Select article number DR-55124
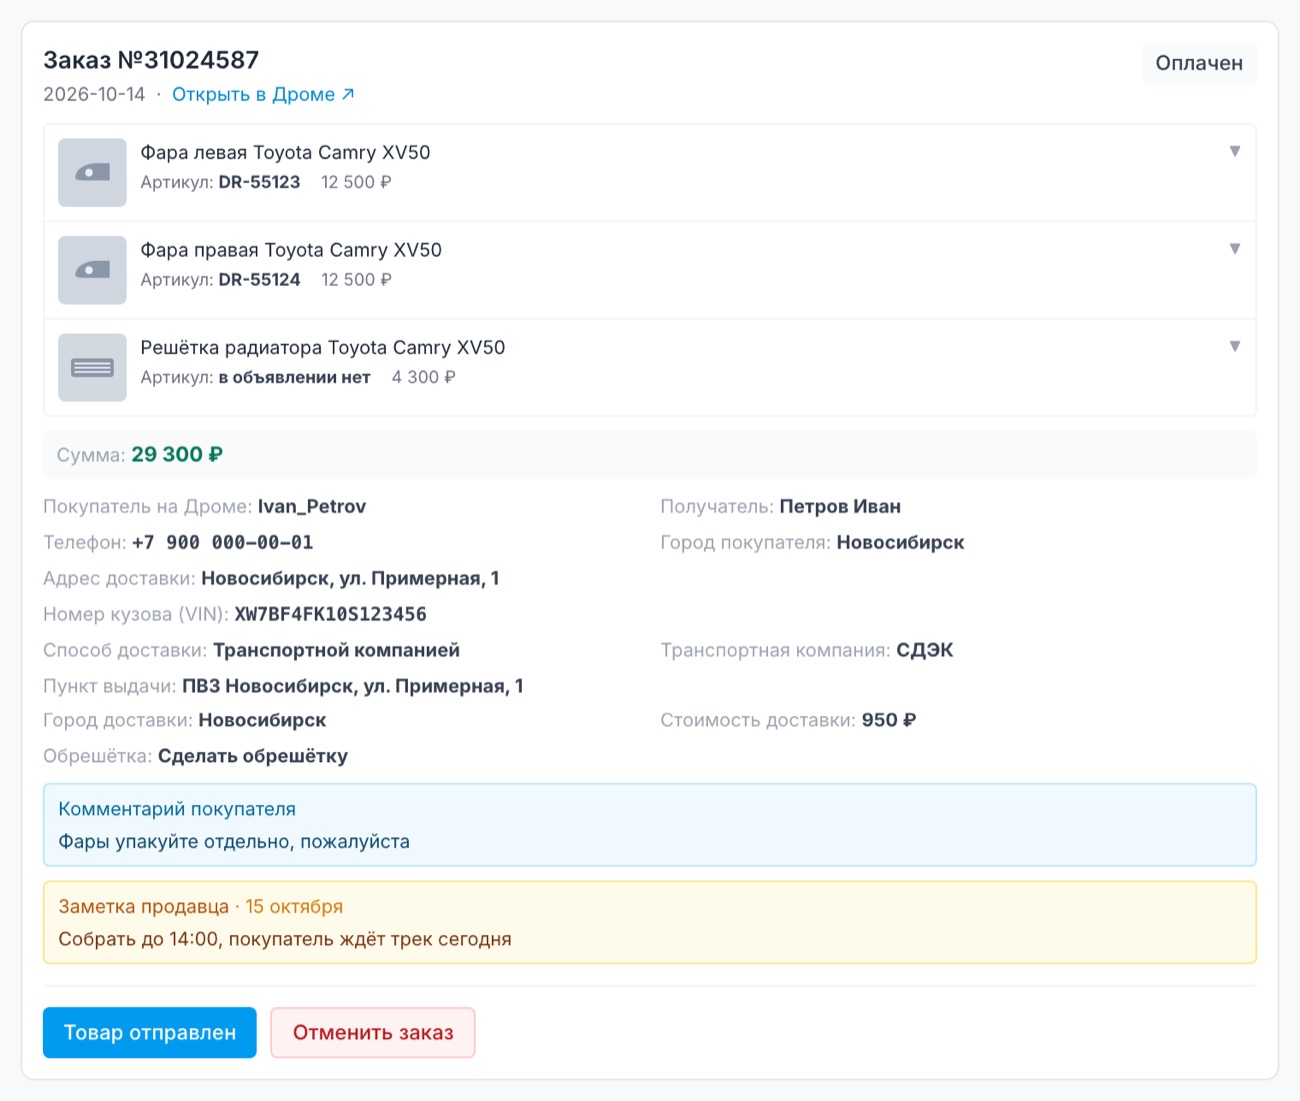The image size is (1300, 1101). (259, 280)
